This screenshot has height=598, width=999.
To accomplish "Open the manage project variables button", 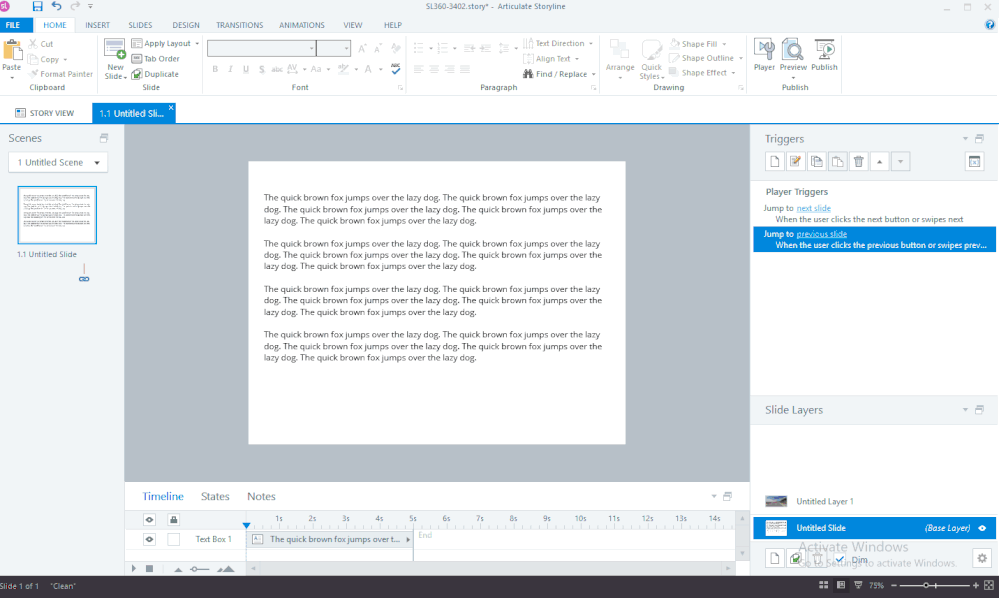I will point(974,162).
